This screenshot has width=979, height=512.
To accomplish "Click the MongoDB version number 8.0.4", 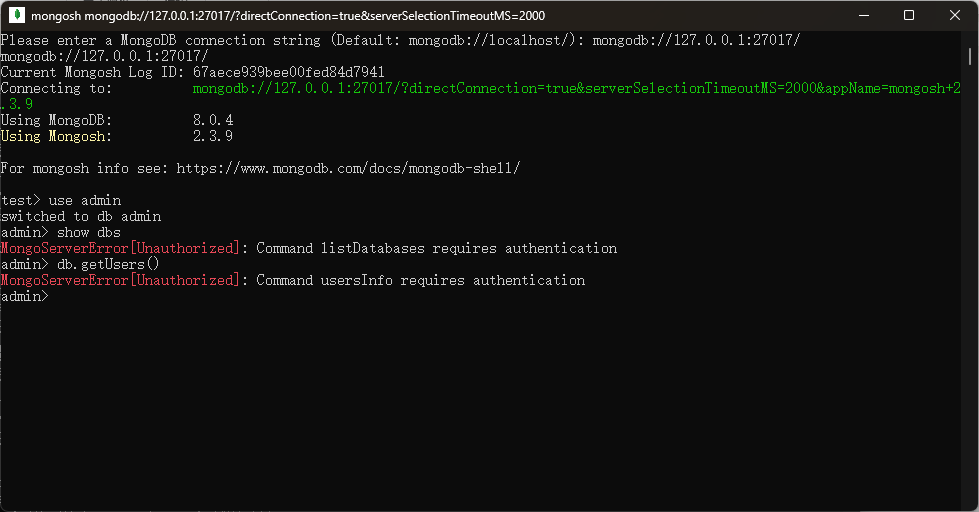I will click(212, 120).
